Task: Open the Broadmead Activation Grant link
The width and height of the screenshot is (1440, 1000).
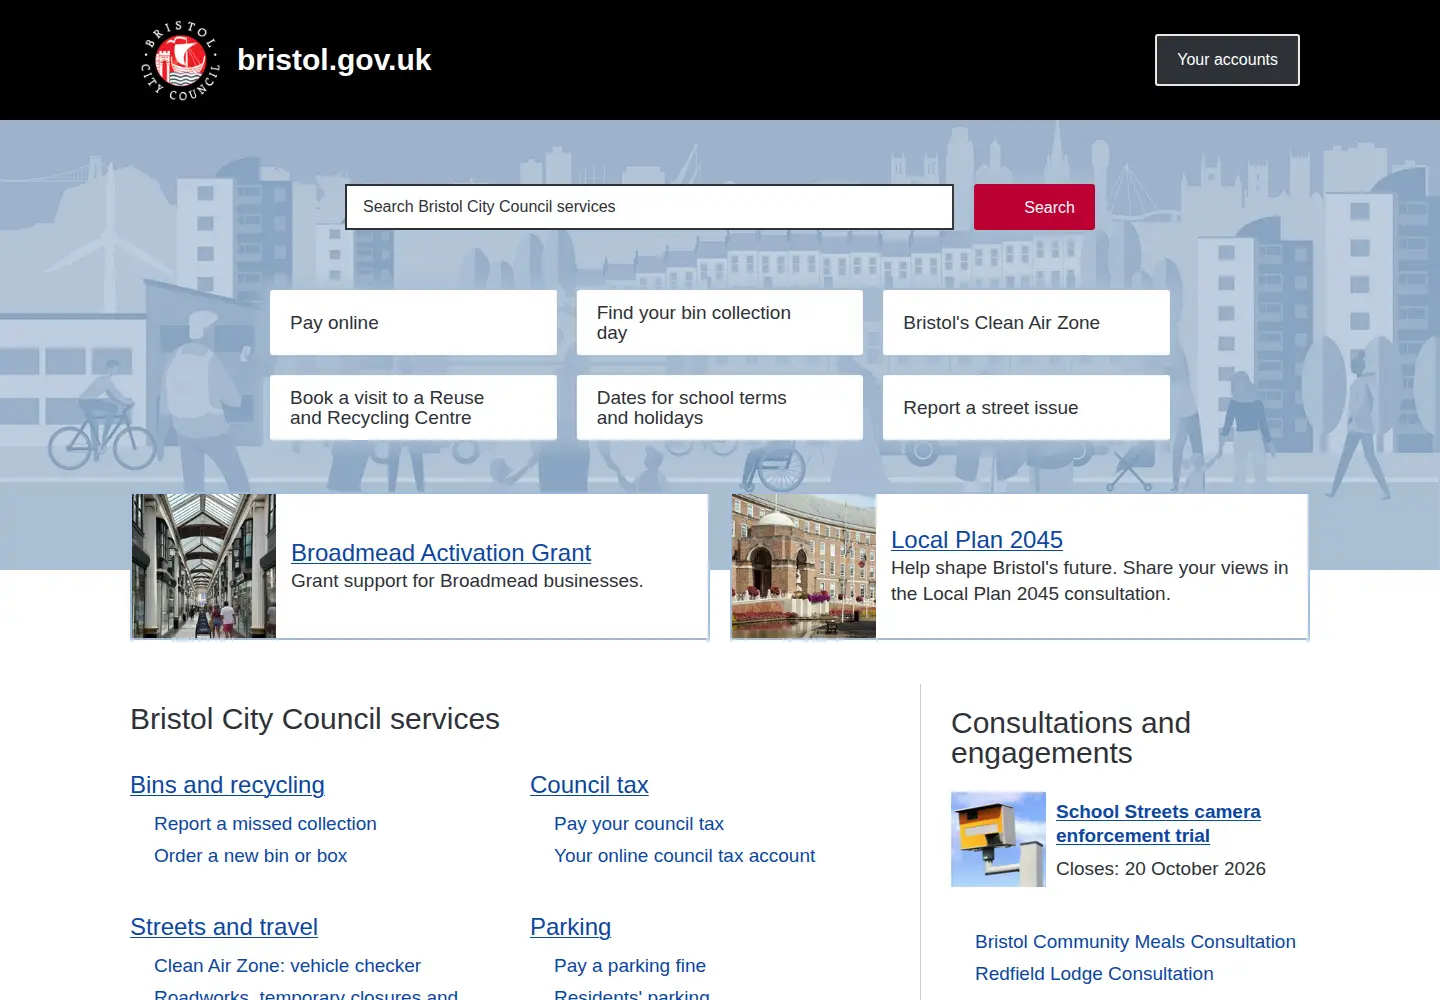Action: (x=441, y=553)
